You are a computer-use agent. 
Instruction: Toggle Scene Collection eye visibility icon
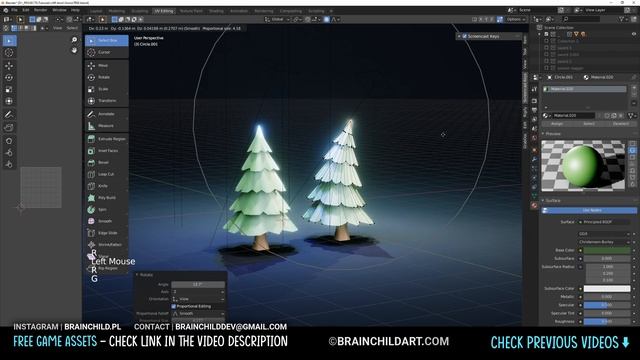634,34
